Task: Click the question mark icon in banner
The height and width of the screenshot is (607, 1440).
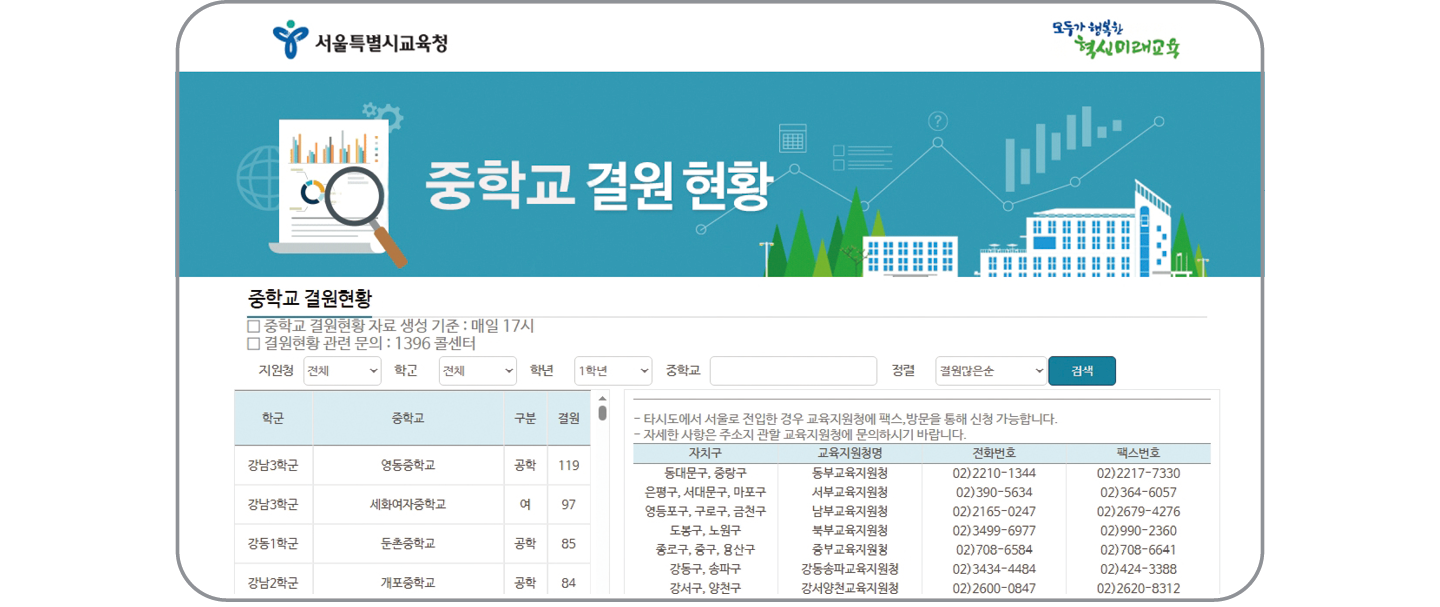Action: 937,122
